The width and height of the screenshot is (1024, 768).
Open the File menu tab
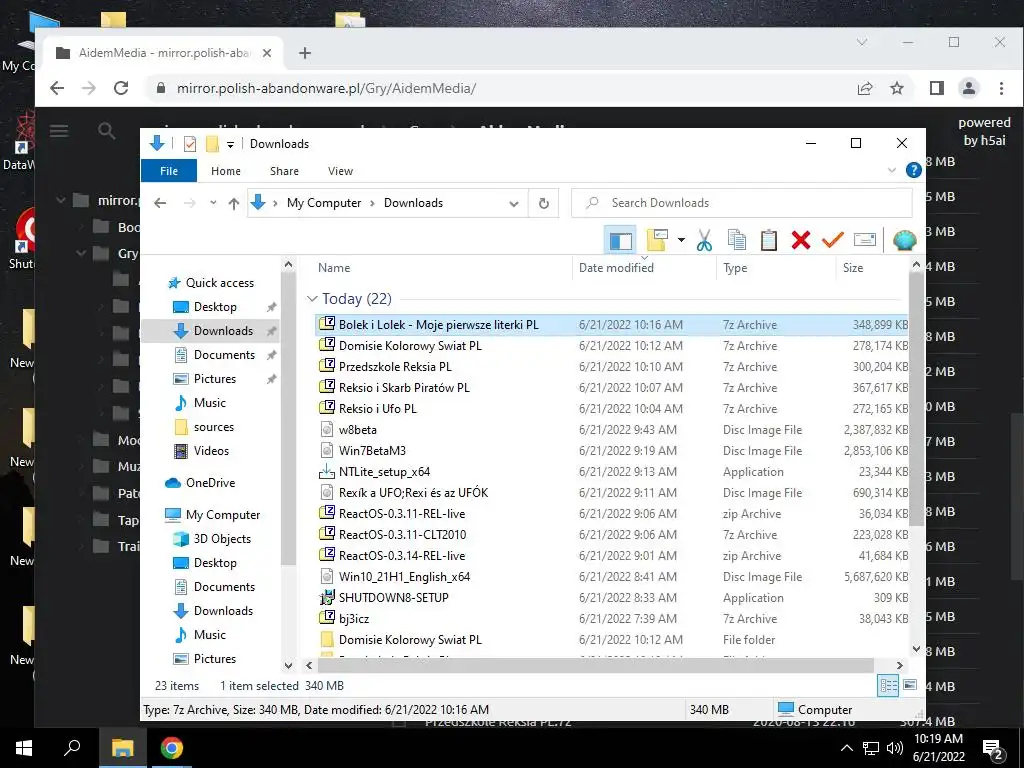point(168,170)
